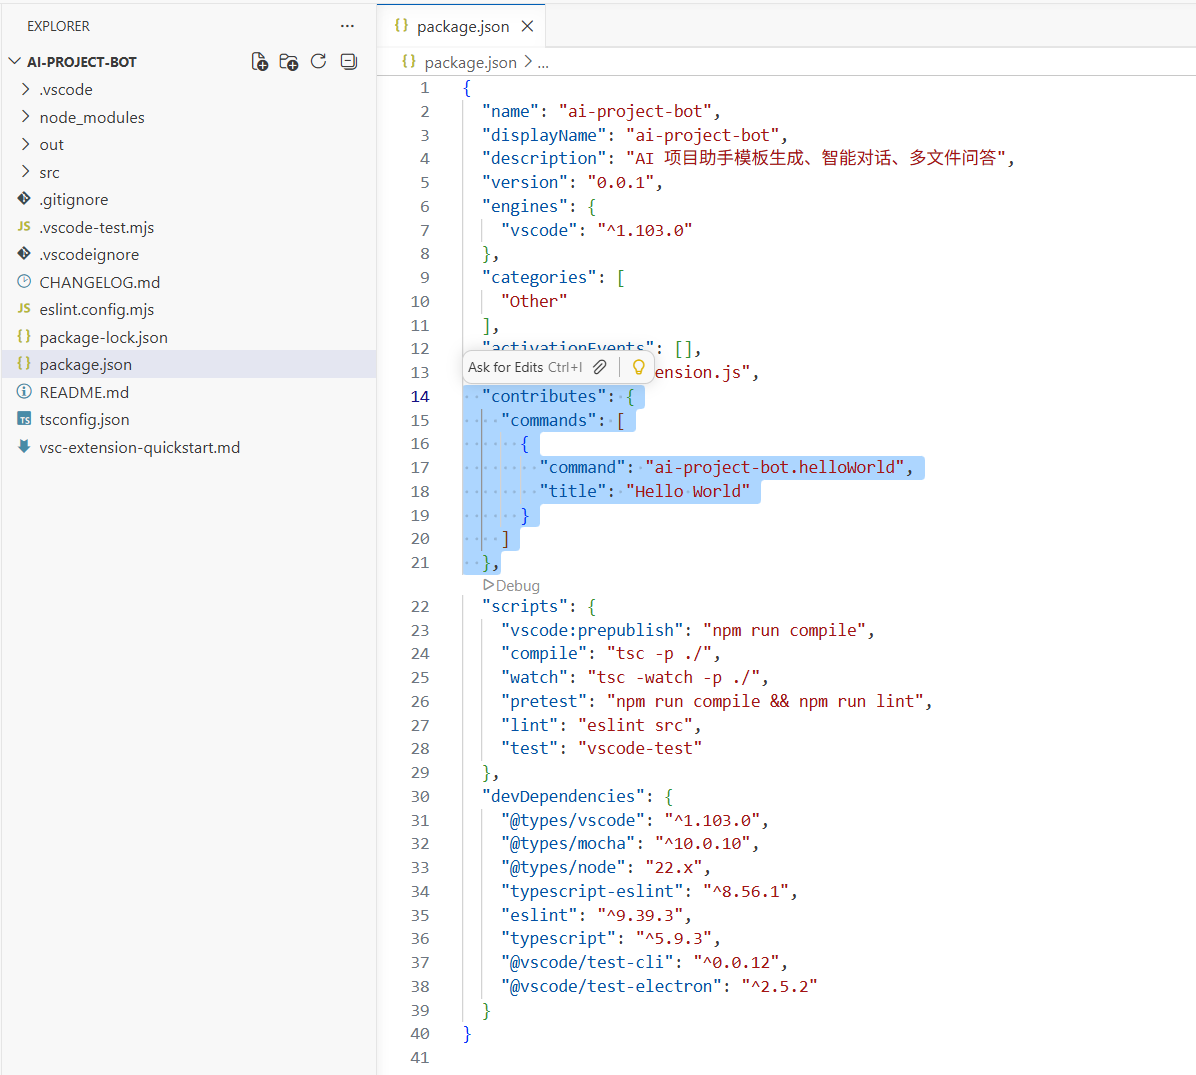This screenshot has width=1196, height=1075.
Task: Open Explorer More Actions ellipsis
Action: click(346, 25)
